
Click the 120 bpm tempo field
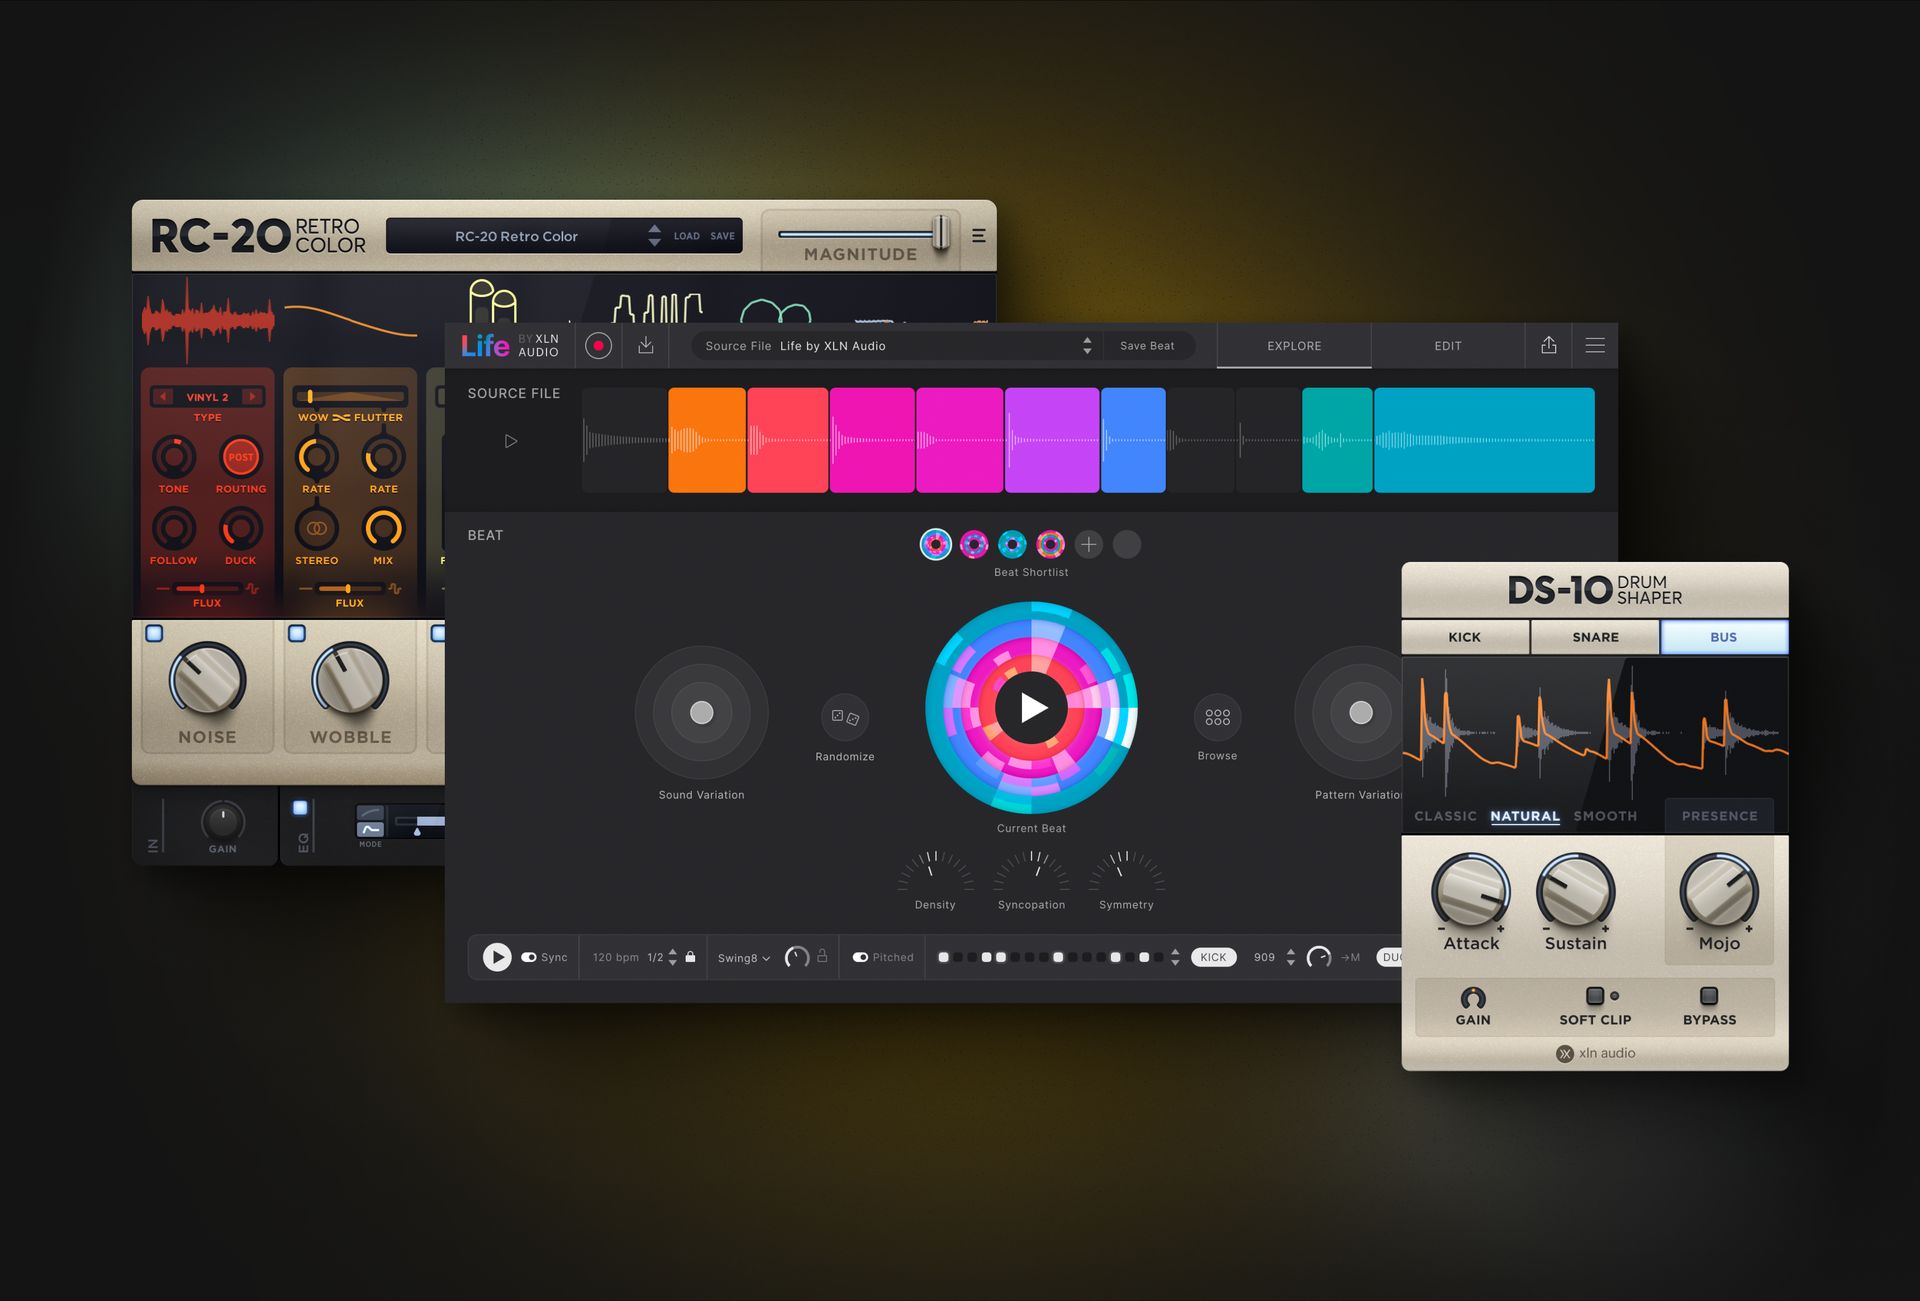pos(615,957)
